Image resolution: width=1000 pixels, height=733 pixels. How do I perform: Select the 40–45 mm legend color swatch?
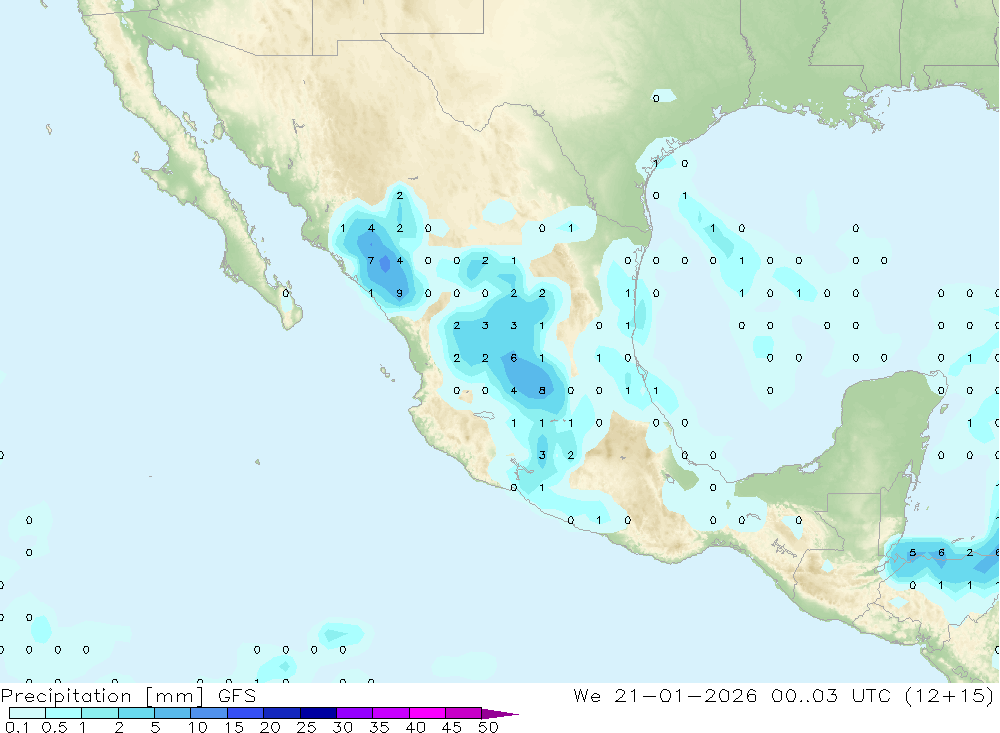pyautogui.click(x=427, y=713)
